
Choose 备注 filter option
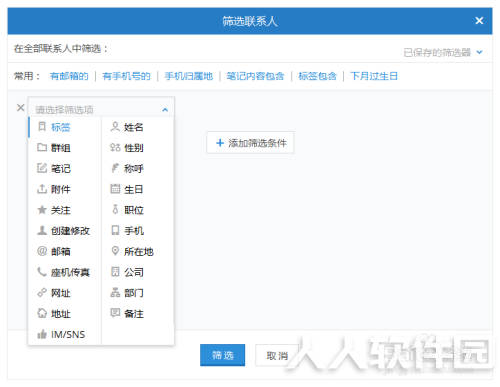click(x=138, y=313)
